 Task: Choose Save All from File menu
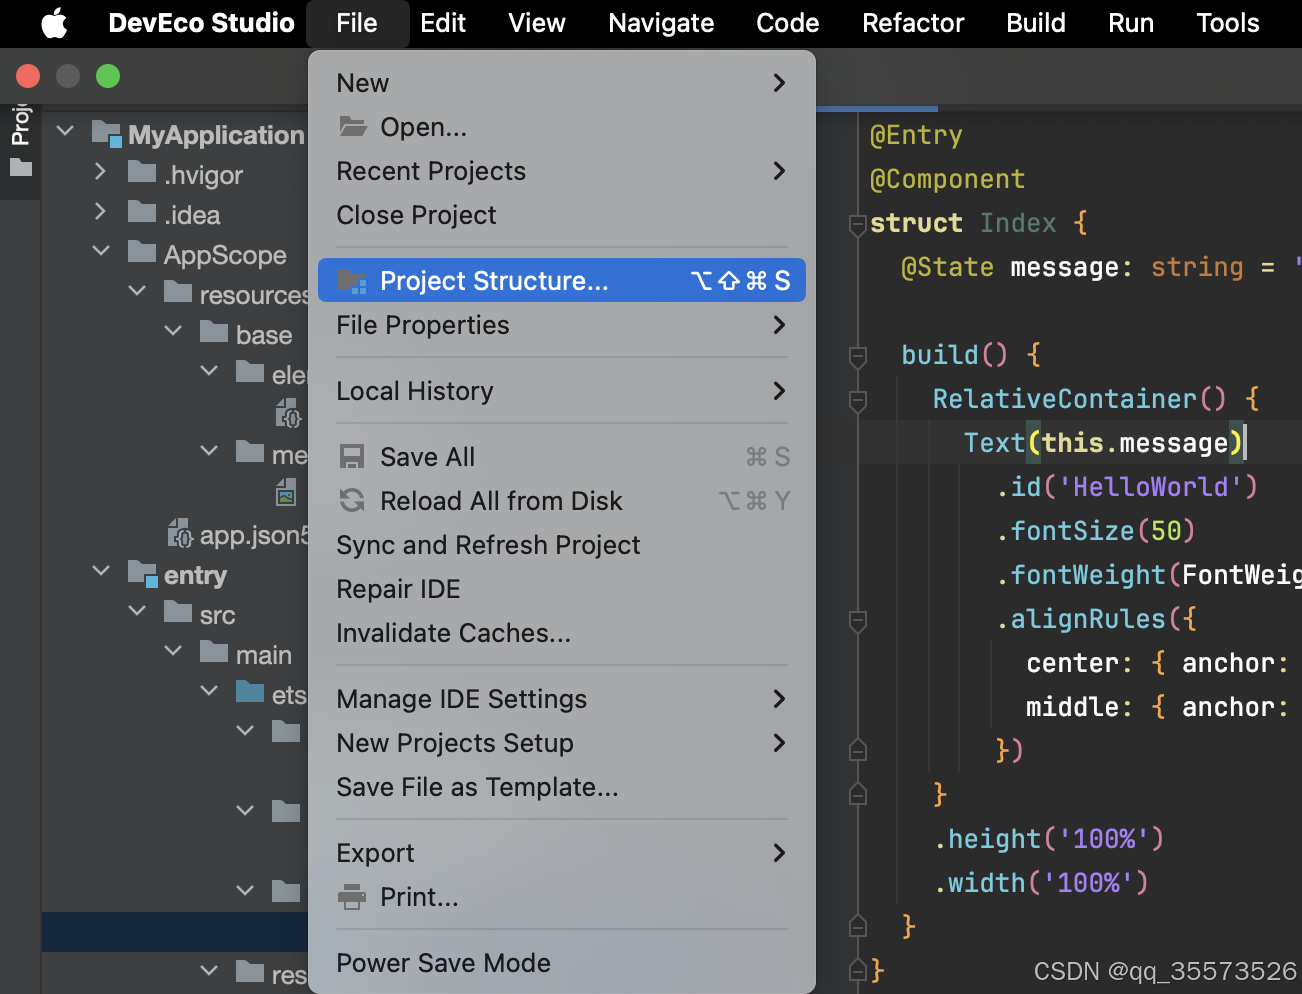pos(562,457)
